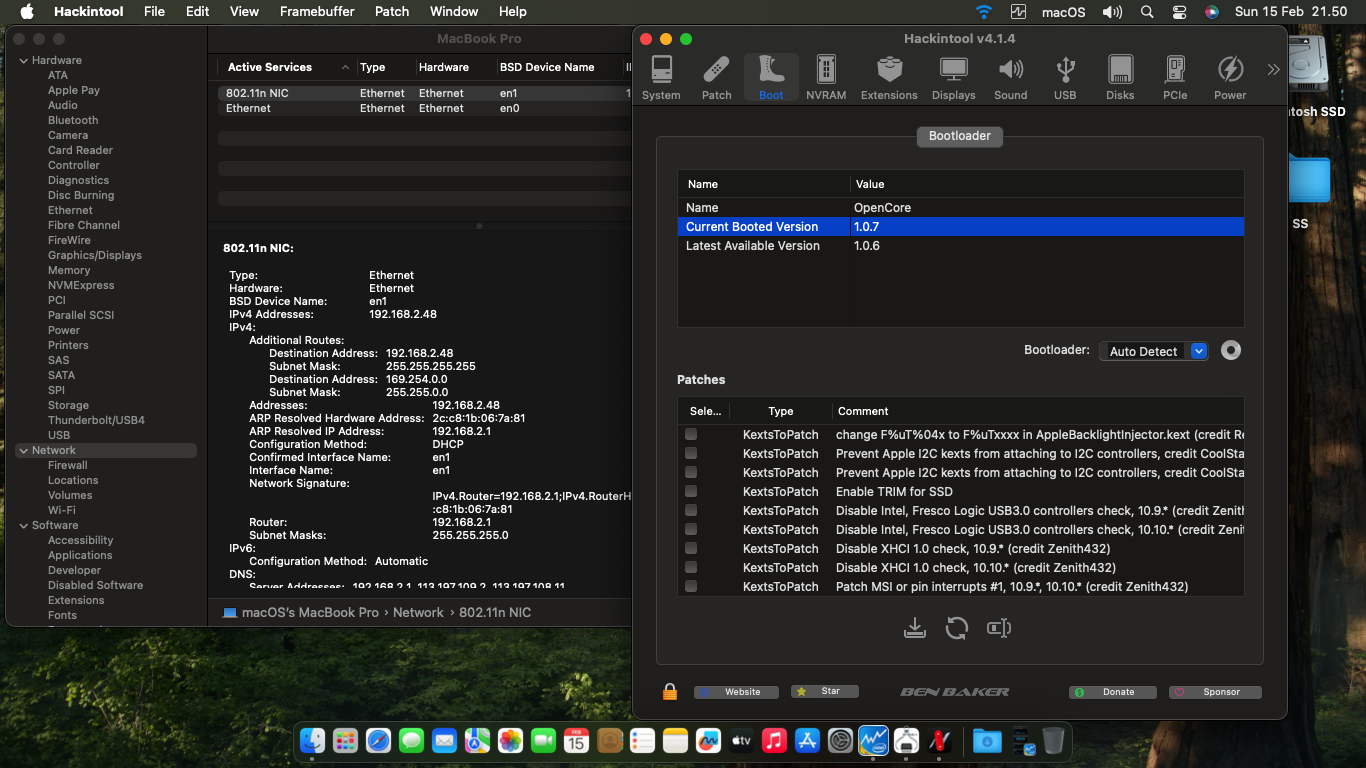The image size is (1366, 768).
Task: Click the refresh icon below the patches list
Action: pyautogui.click(x=957, y=628)
